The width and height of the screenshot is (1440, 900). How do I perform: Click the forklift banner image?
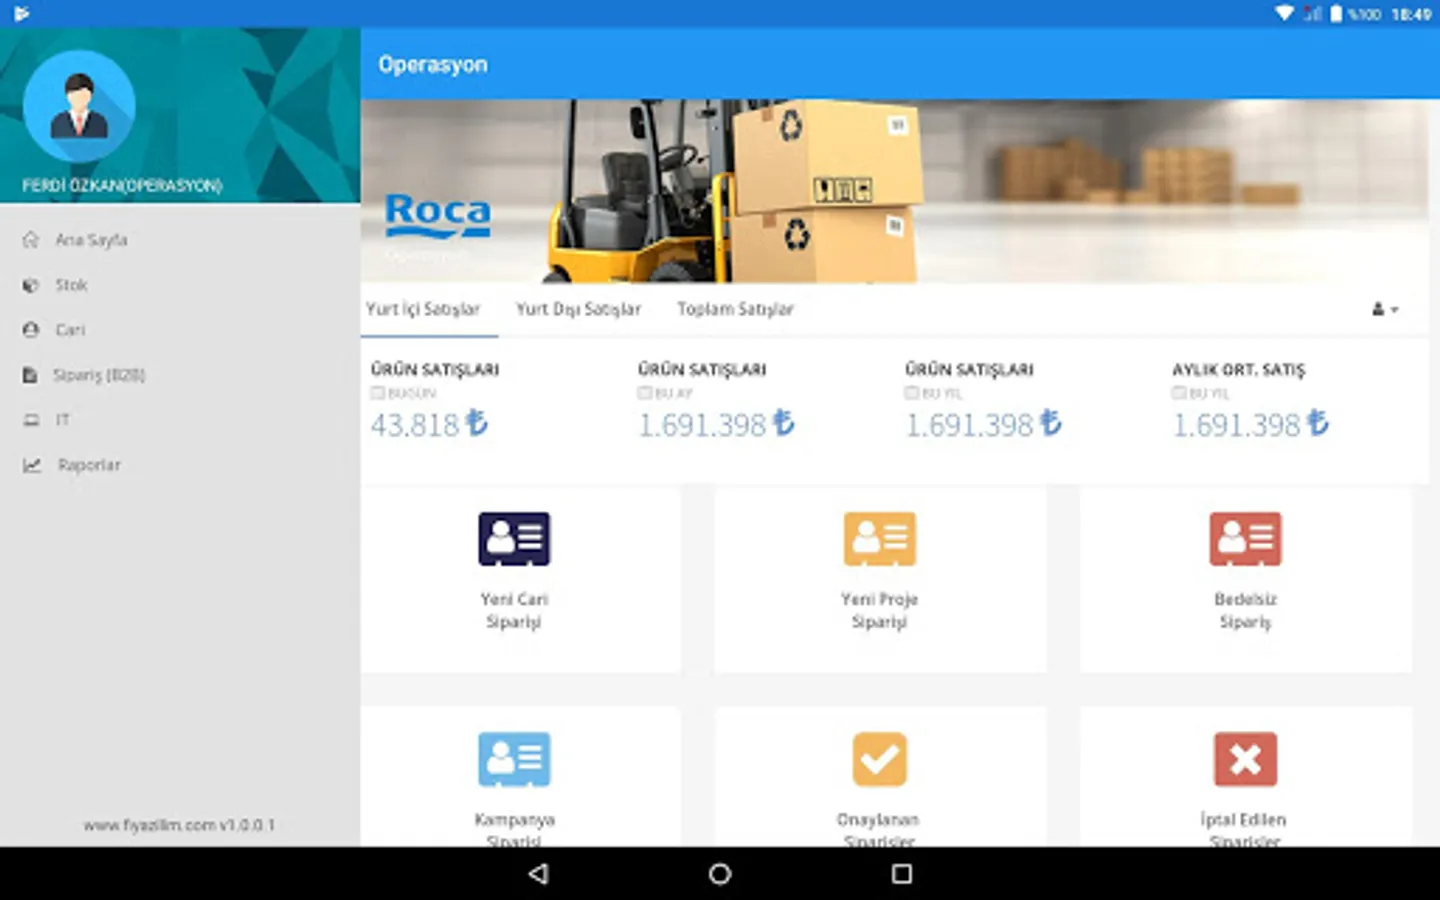894,191
